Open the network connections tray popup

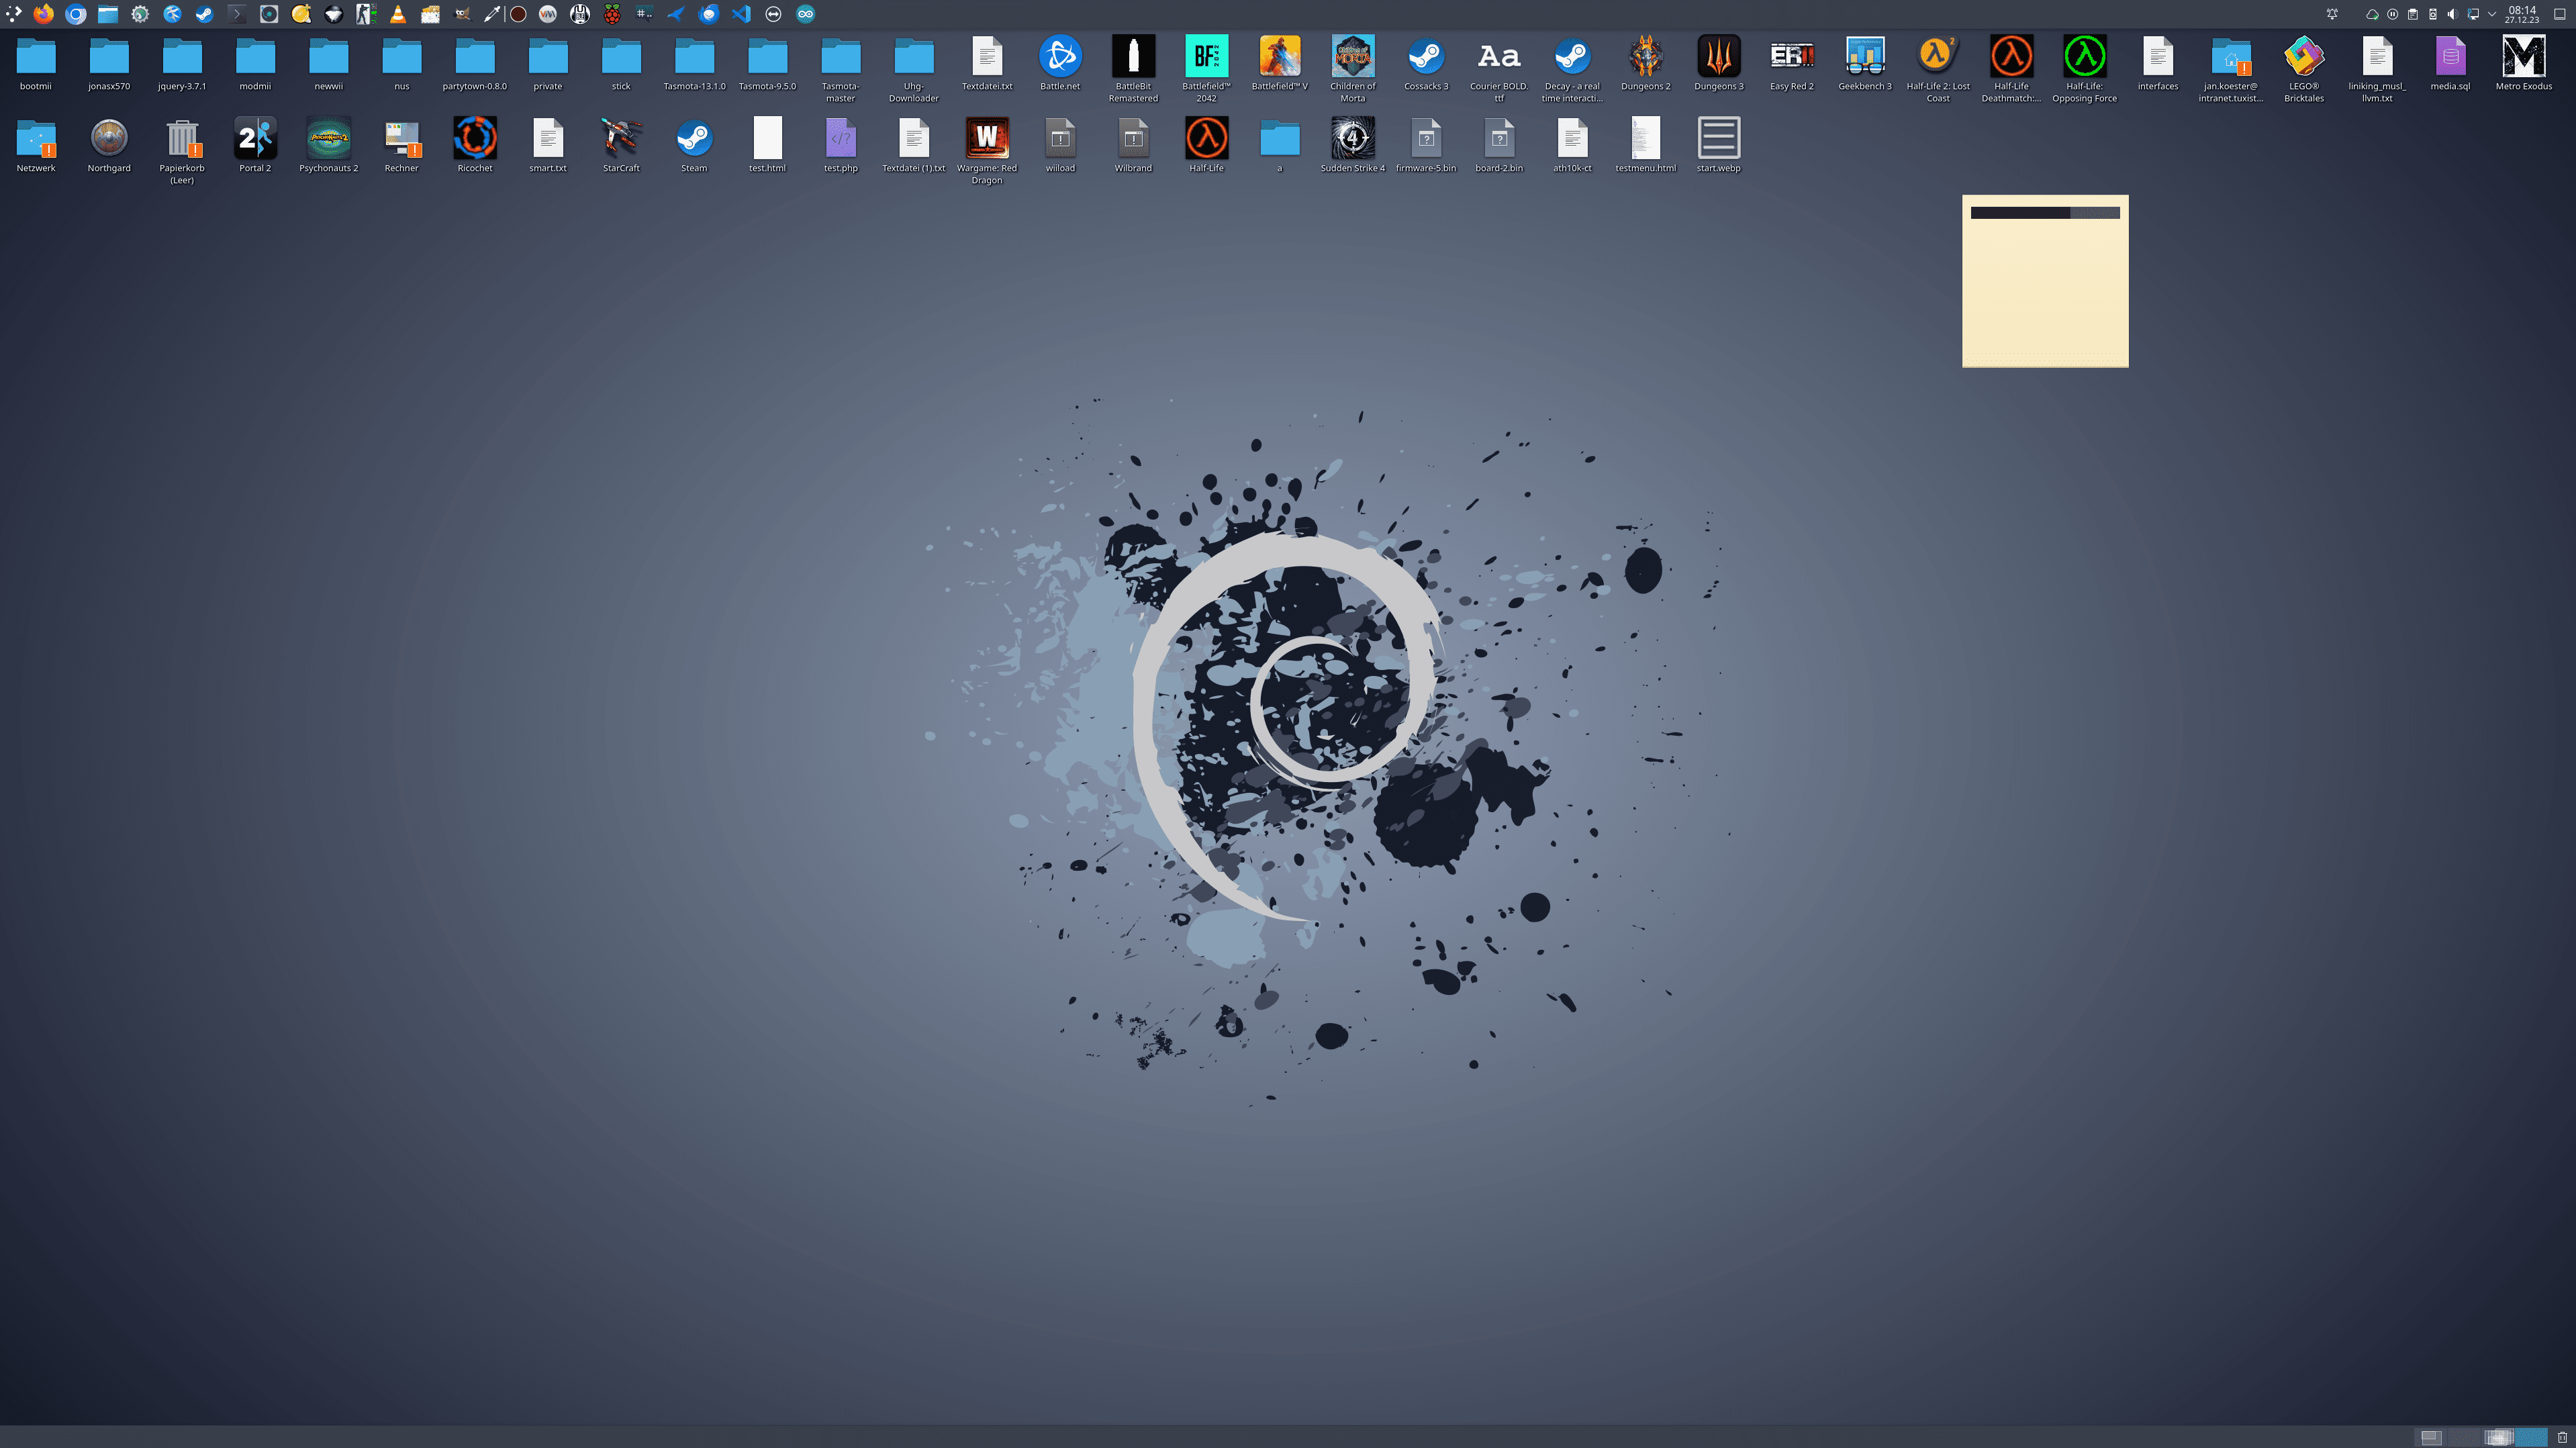pos(2473,14)
